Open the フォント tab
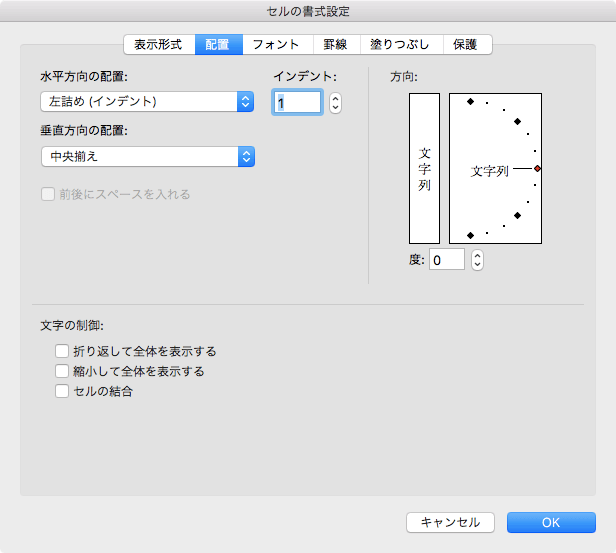 click(277, 45)
